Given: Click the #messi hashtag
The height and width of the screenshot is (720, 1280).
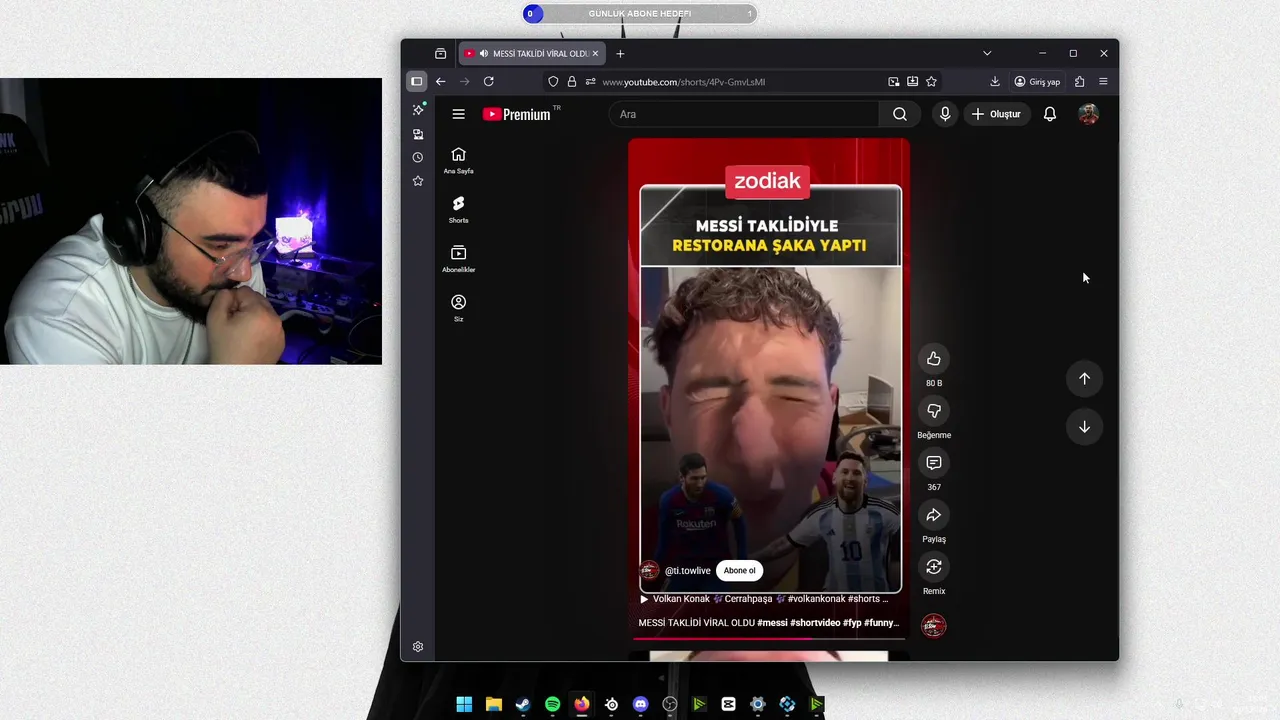Looking at the screenshot, I should (772, 622).
